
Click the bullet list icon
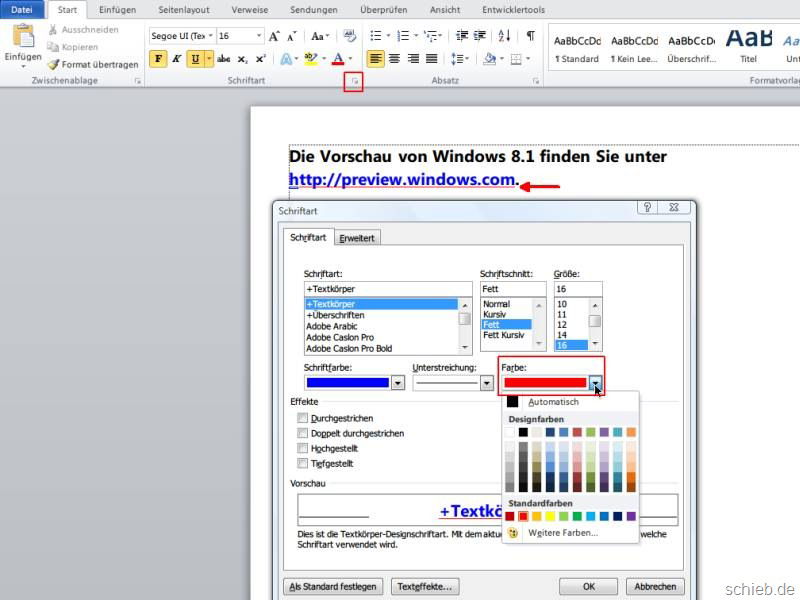(x=376, y=36)
